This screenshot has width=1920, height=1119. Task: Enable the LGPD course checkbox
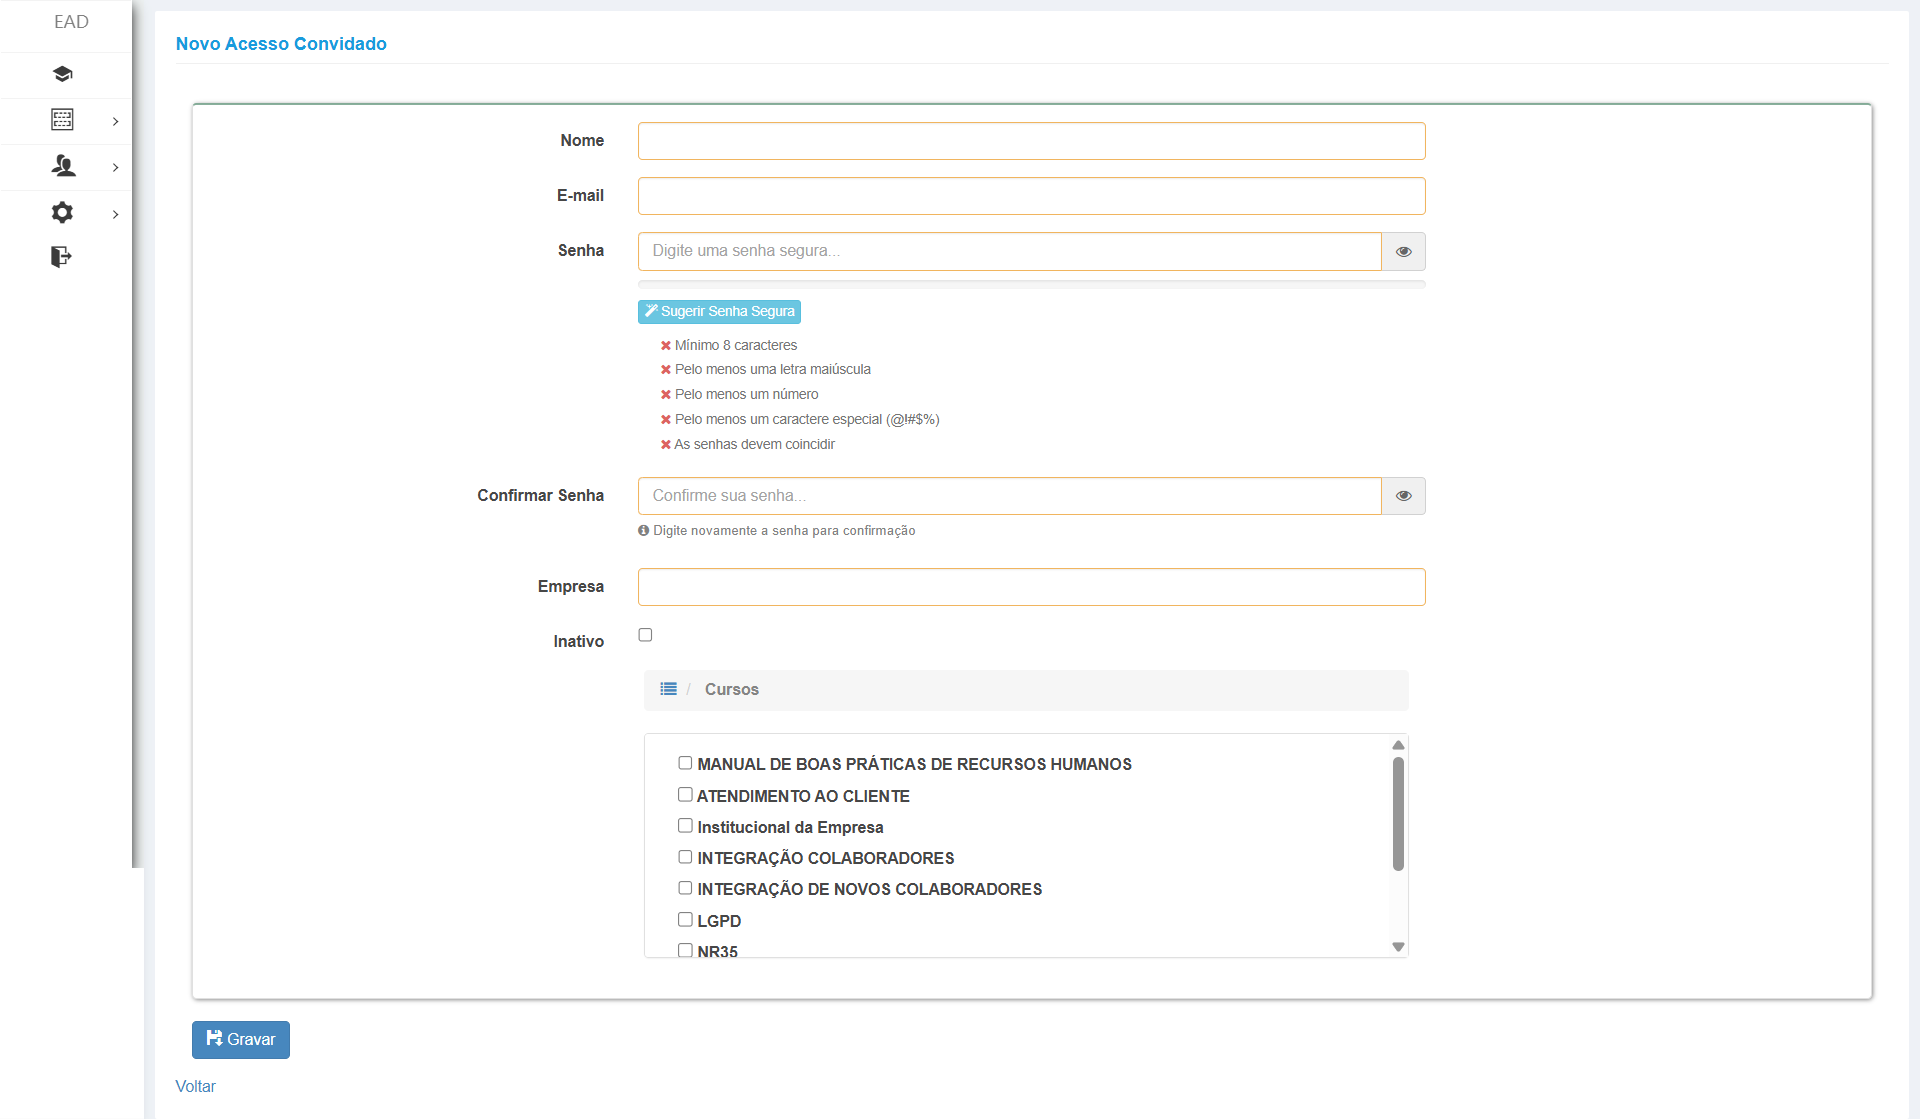[685, 920]
